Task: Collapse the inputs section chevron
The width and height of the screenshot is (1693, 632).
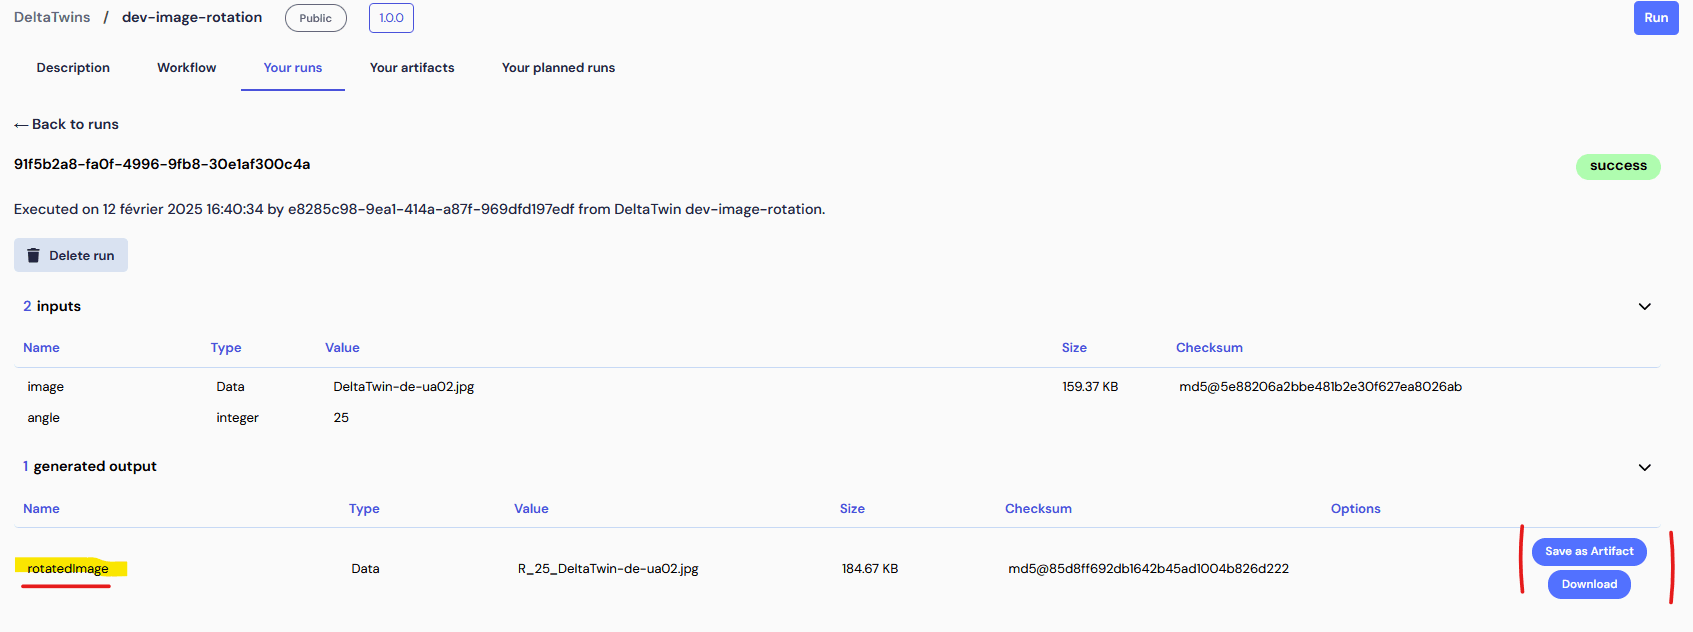Action: [1644, 307]
